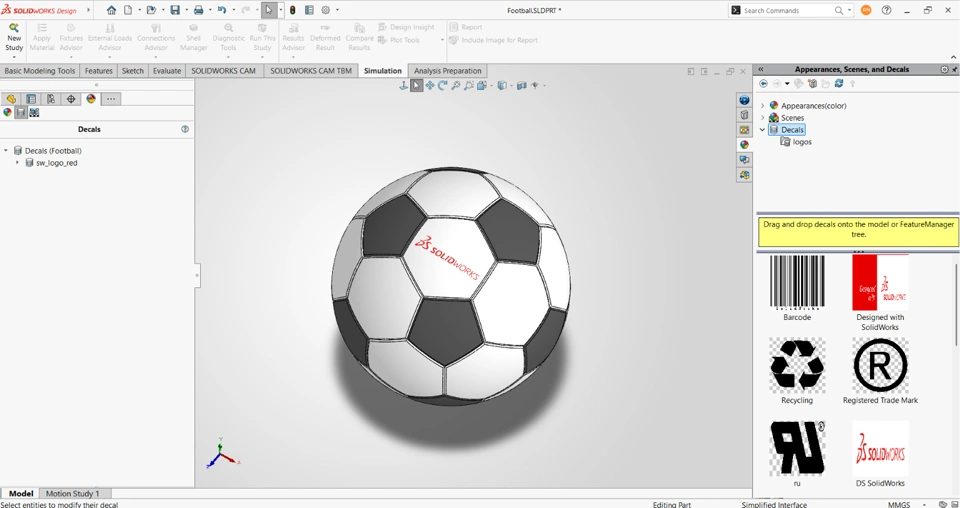Viewport: 960px width, 508px height.
Task: Open the SOLIDWORKS Resources task pane tab
Action: click(744, 100)
